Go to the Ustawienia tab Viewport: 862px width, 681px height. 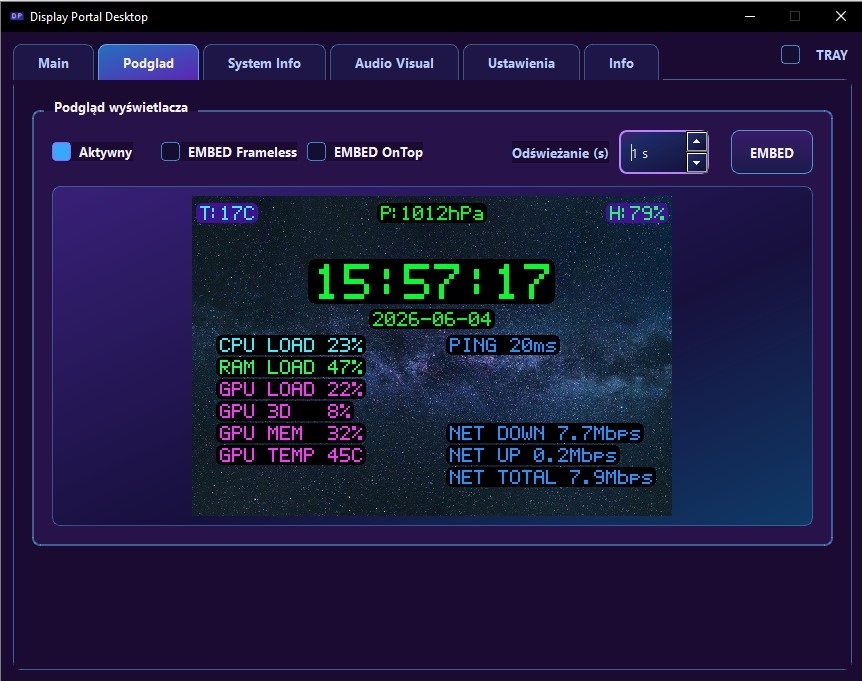521,63
